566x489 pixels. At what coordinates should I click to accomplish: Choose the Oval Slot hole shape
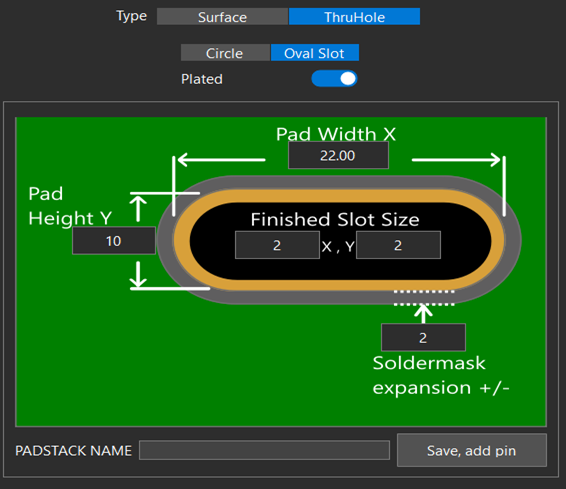(x=315, y=53)
